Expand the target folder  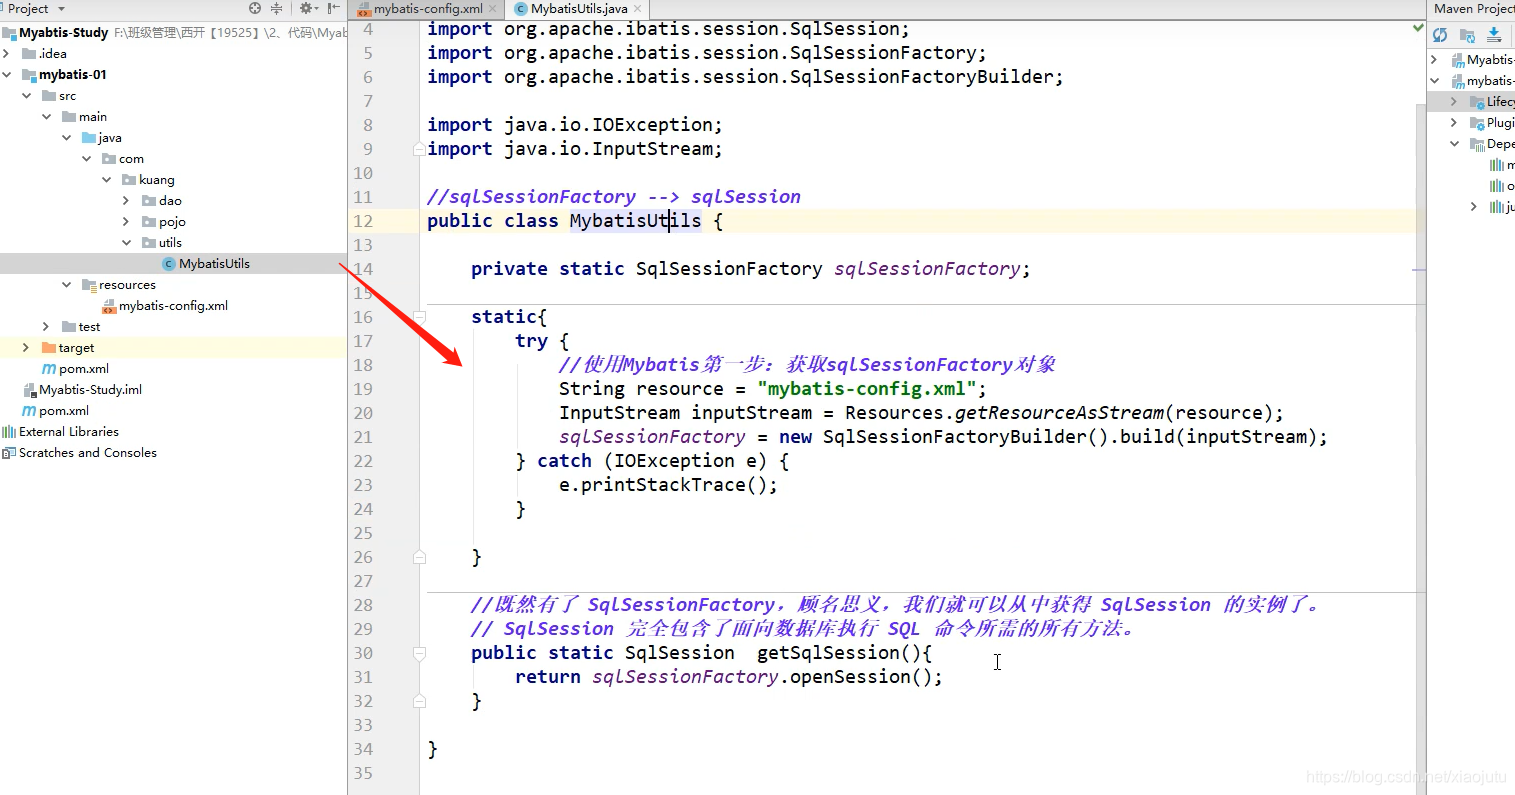tap(26, 348)
